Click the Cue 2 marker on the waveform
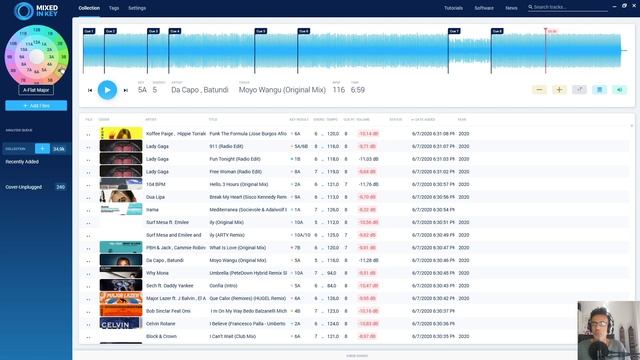Viewport: 640px width, 360px height. (x=110, y=31)
